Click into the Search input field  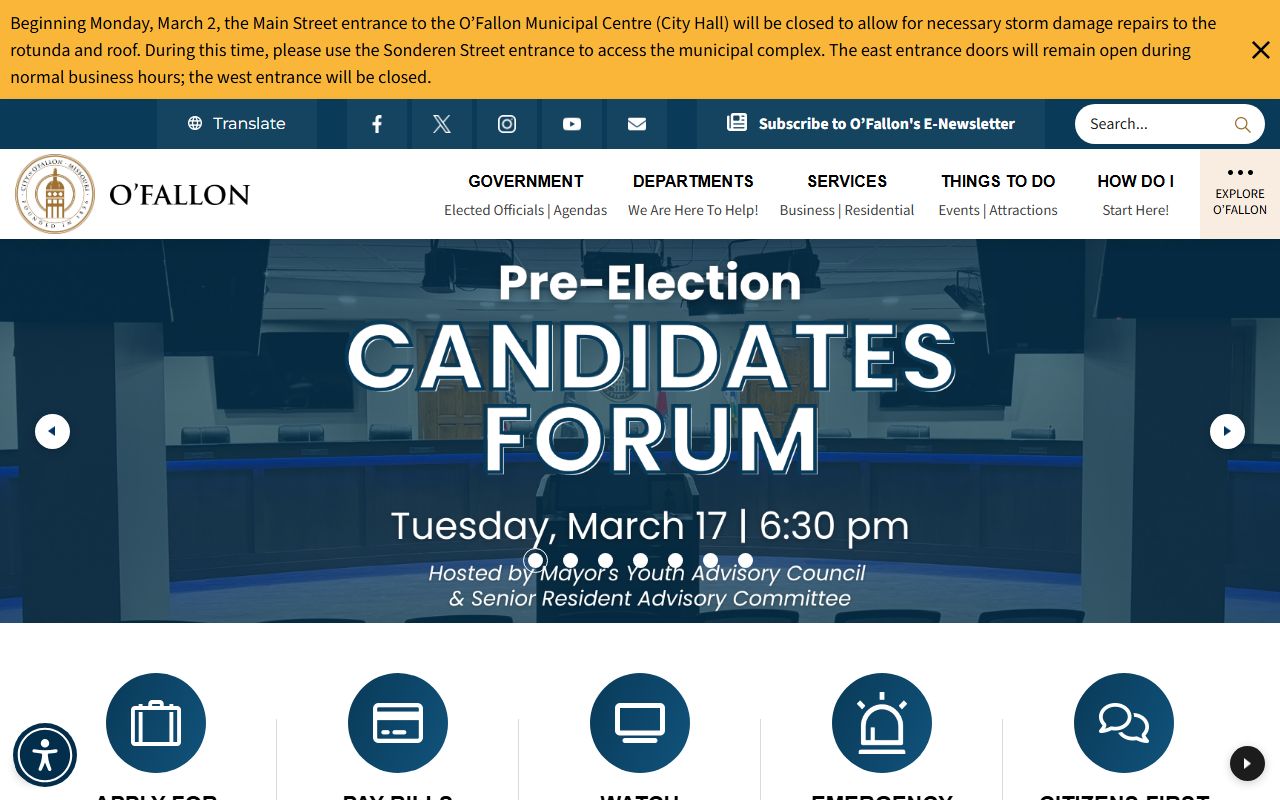pos(1155,124)
